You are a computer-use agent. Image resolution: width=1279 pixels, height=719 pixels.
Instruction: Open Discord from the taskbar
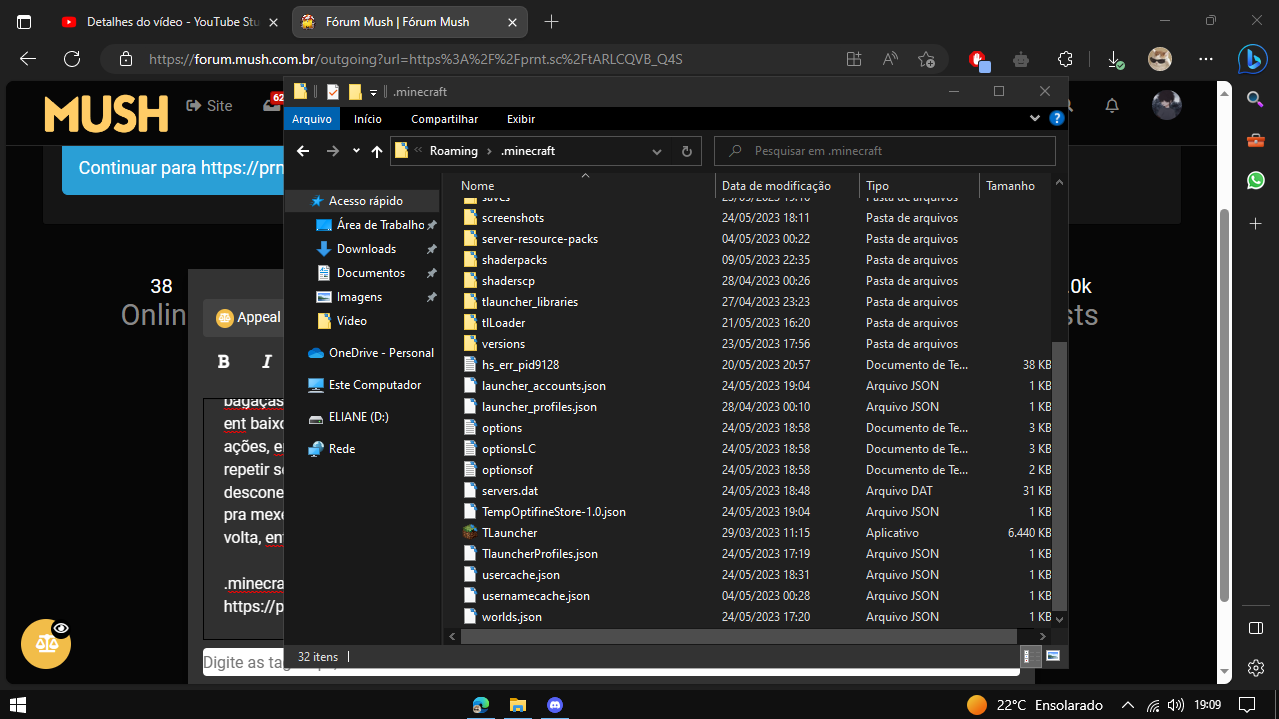click(x=555, y=704)
